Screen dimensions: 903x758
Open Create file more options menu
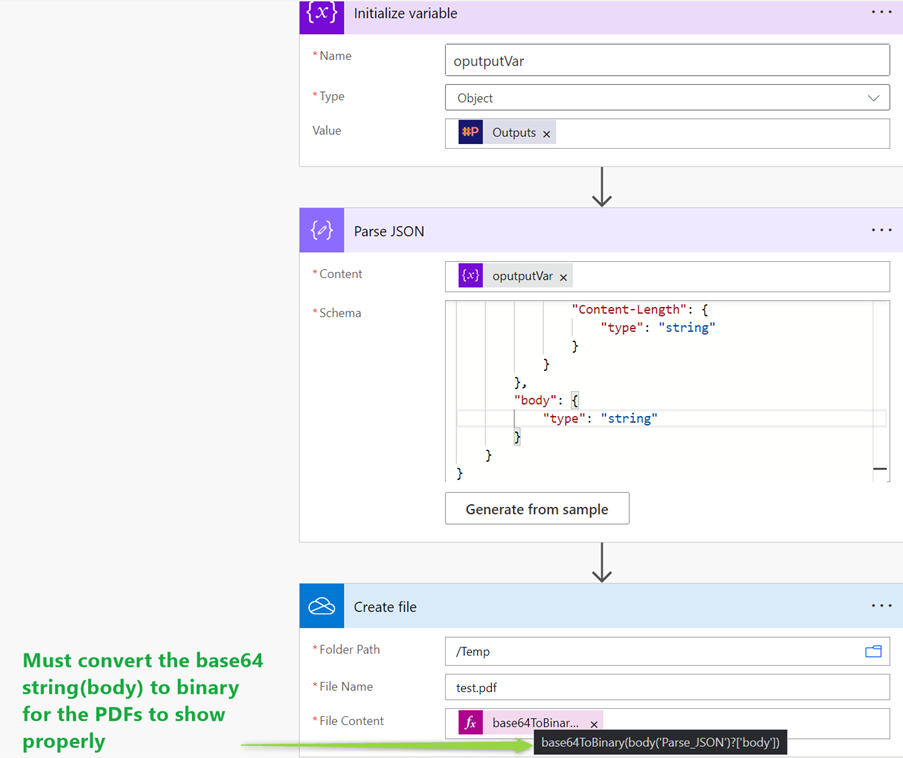(880, 606)
